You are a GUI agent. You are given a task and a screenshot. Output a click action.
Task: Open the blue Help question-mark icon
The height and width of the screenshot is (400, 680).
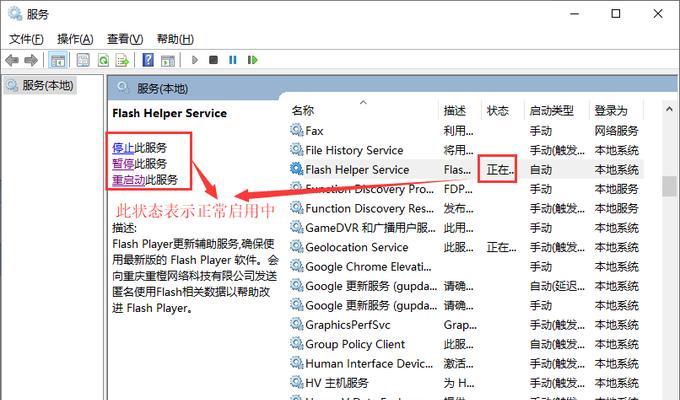(x=148, y=59)
